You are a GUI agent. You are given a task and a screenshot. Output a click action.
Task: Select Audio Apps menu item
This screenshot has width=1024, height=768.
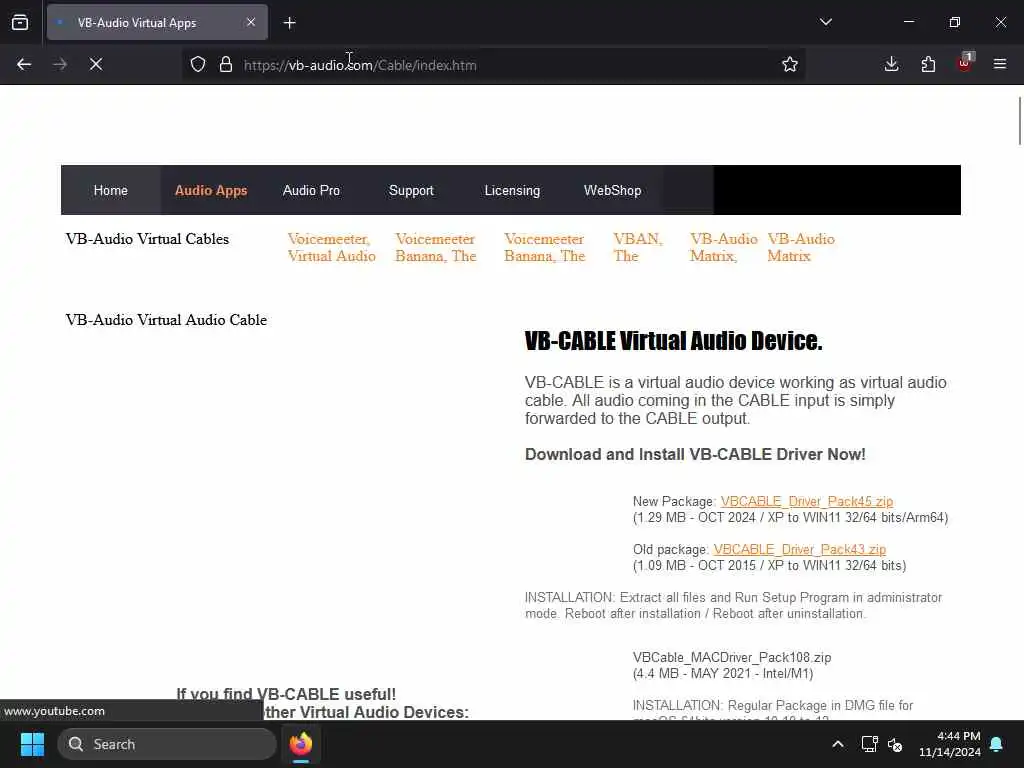211,190
